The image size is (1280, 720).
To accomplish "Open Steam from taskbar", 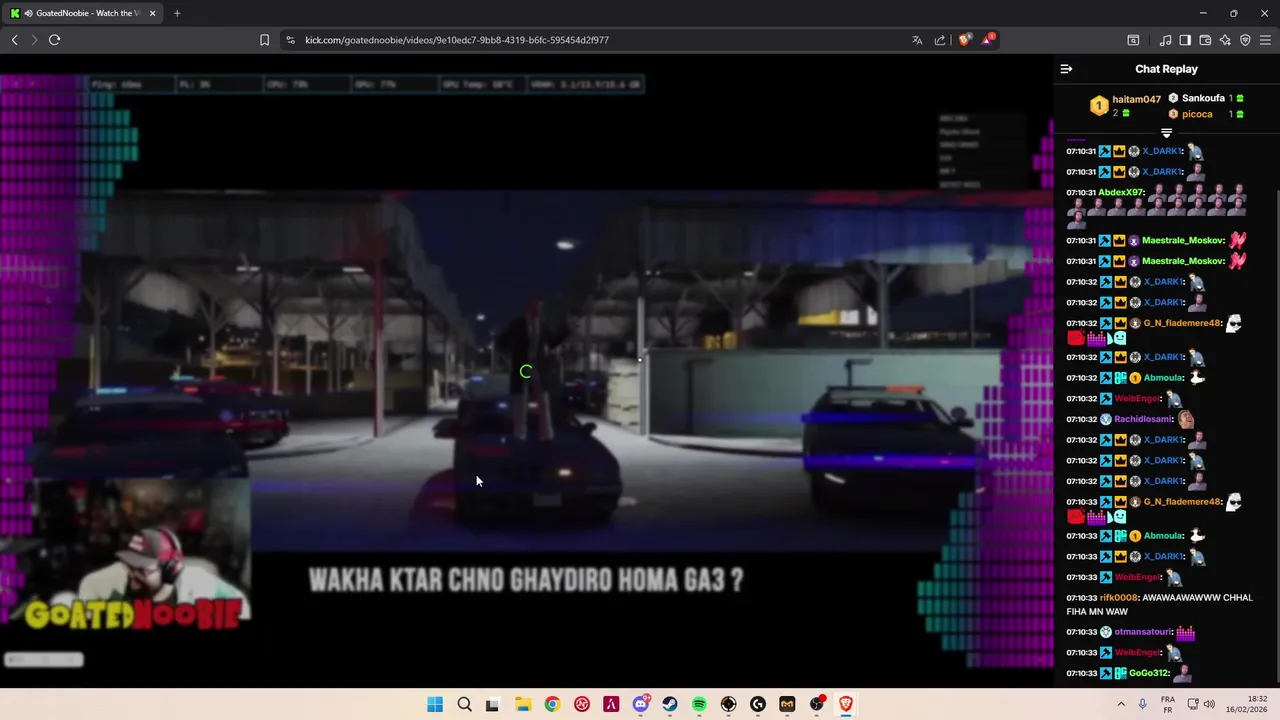I will tap(670, 704).
